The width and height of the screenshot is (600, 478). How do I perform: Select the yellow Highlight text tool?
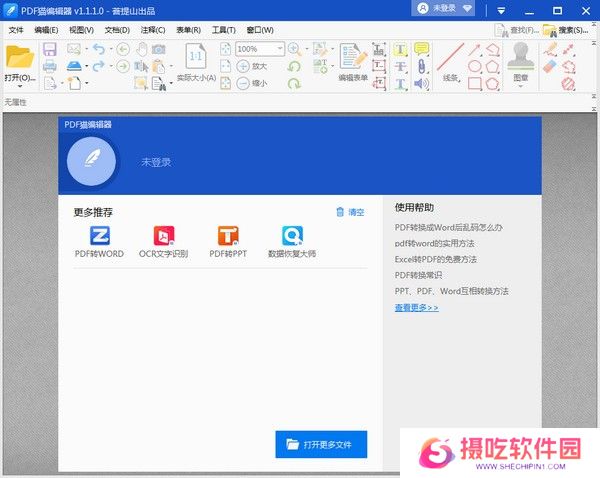pos(400,49)
